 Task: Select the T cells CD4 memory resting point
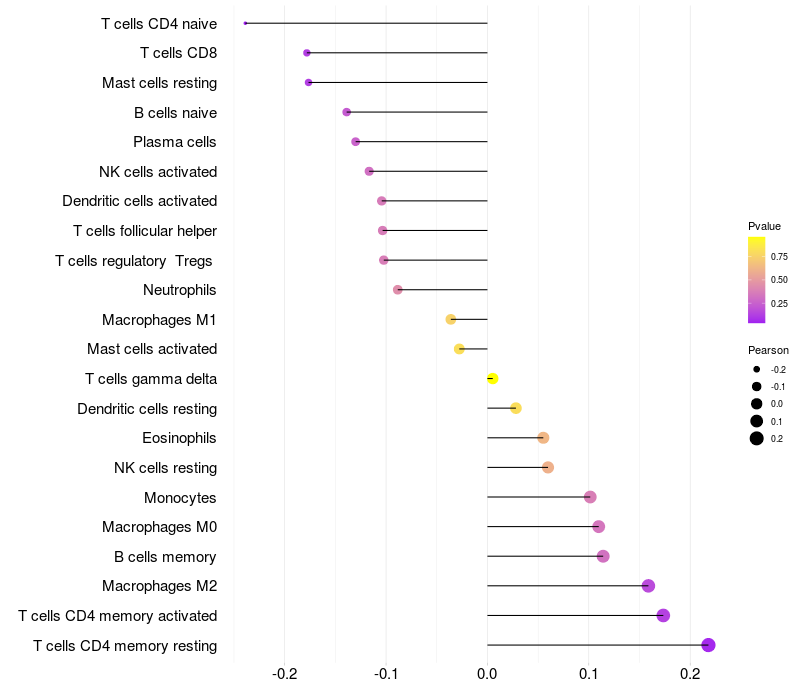pos(708,645)
